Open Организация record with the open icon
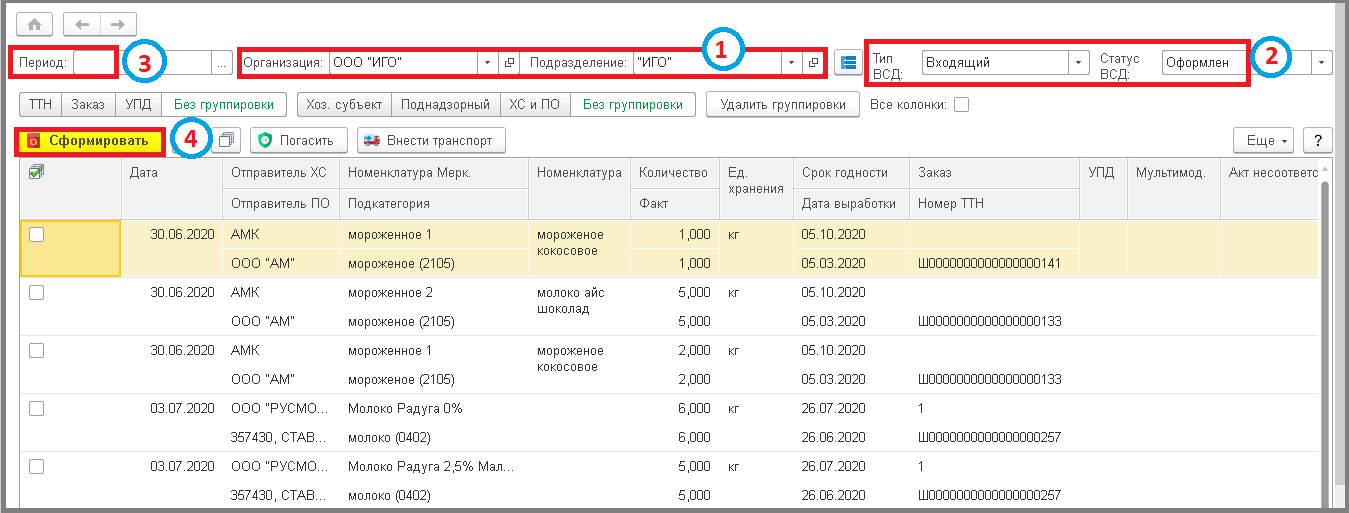The width and height of the screenshot is (1349, 513). (509, 62)
